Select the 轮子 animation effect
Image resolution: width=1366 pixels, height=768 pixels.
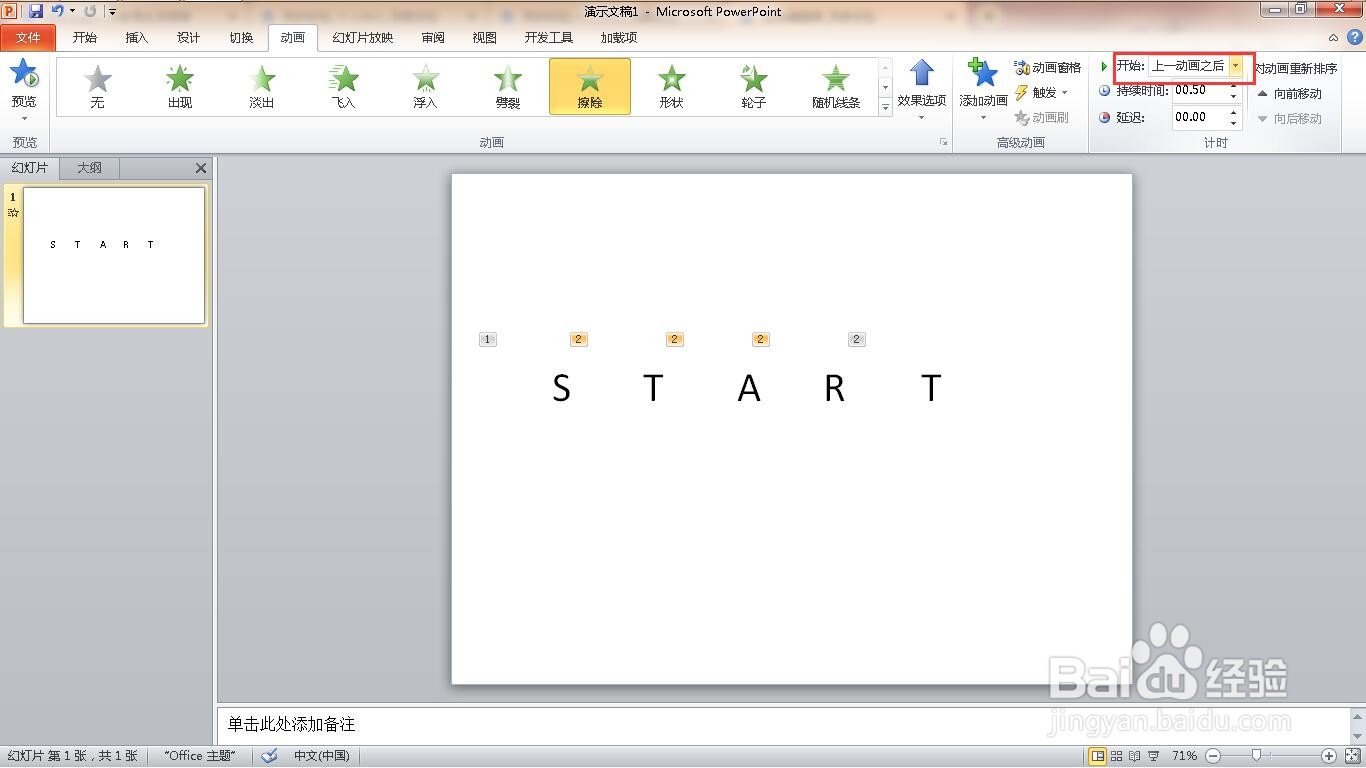pyautogui.click(x=754, y=86)
